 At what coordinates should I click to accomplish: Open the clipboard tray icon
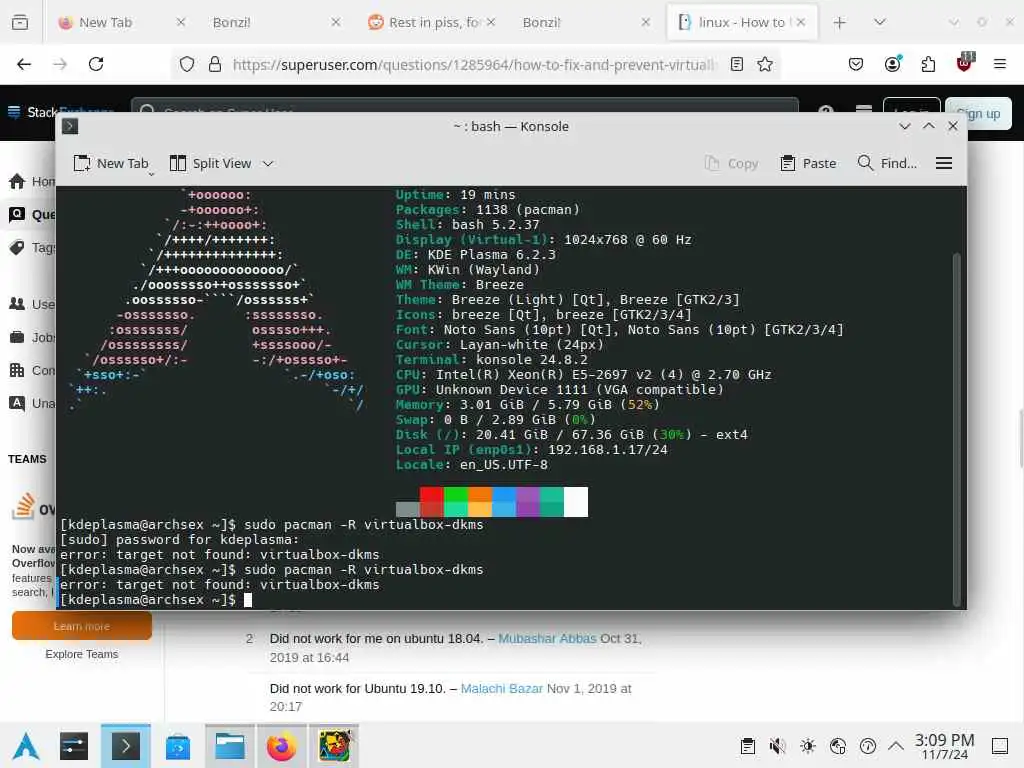(x=748, y=746)
